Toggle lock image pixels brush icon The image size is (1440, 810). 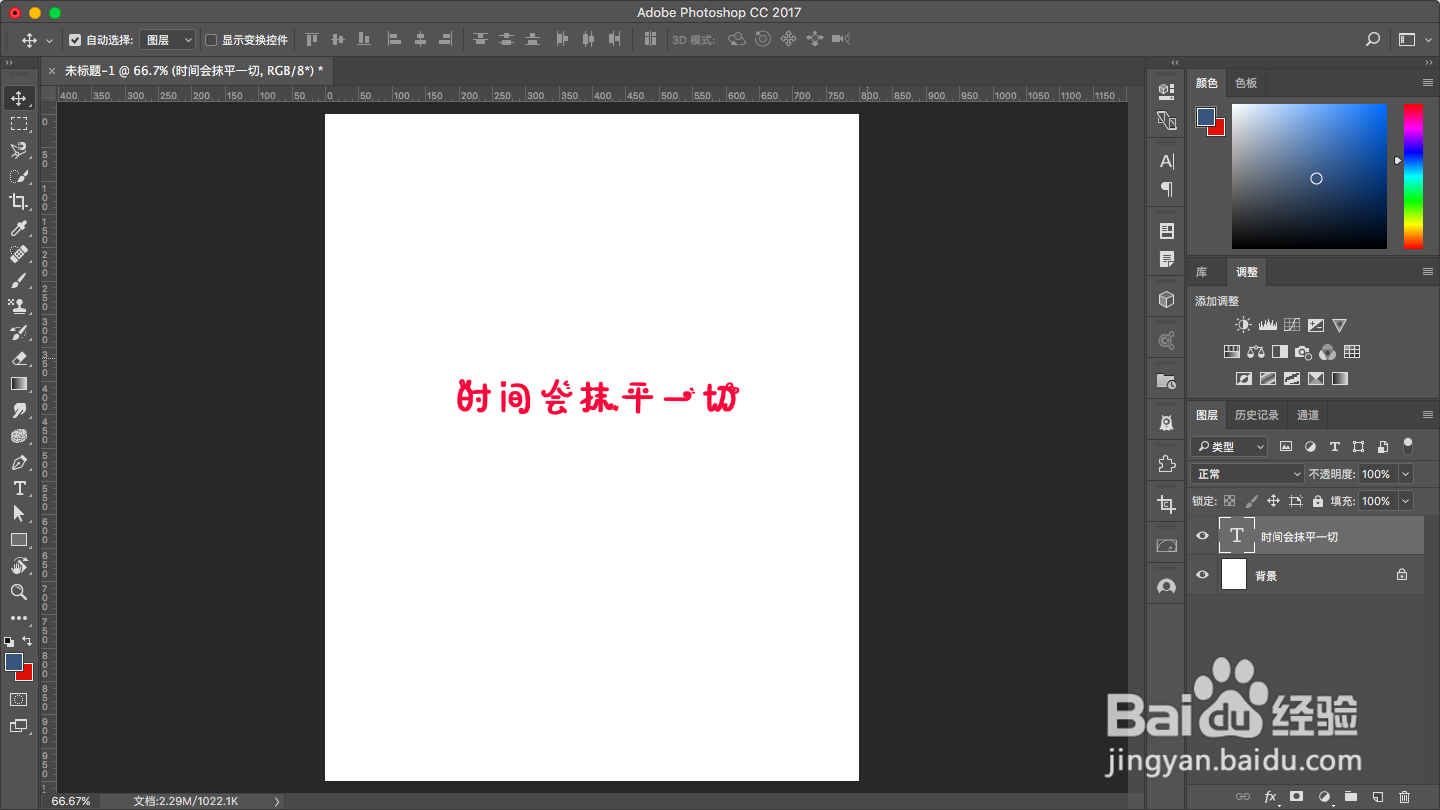click(x=1251, y=501)
